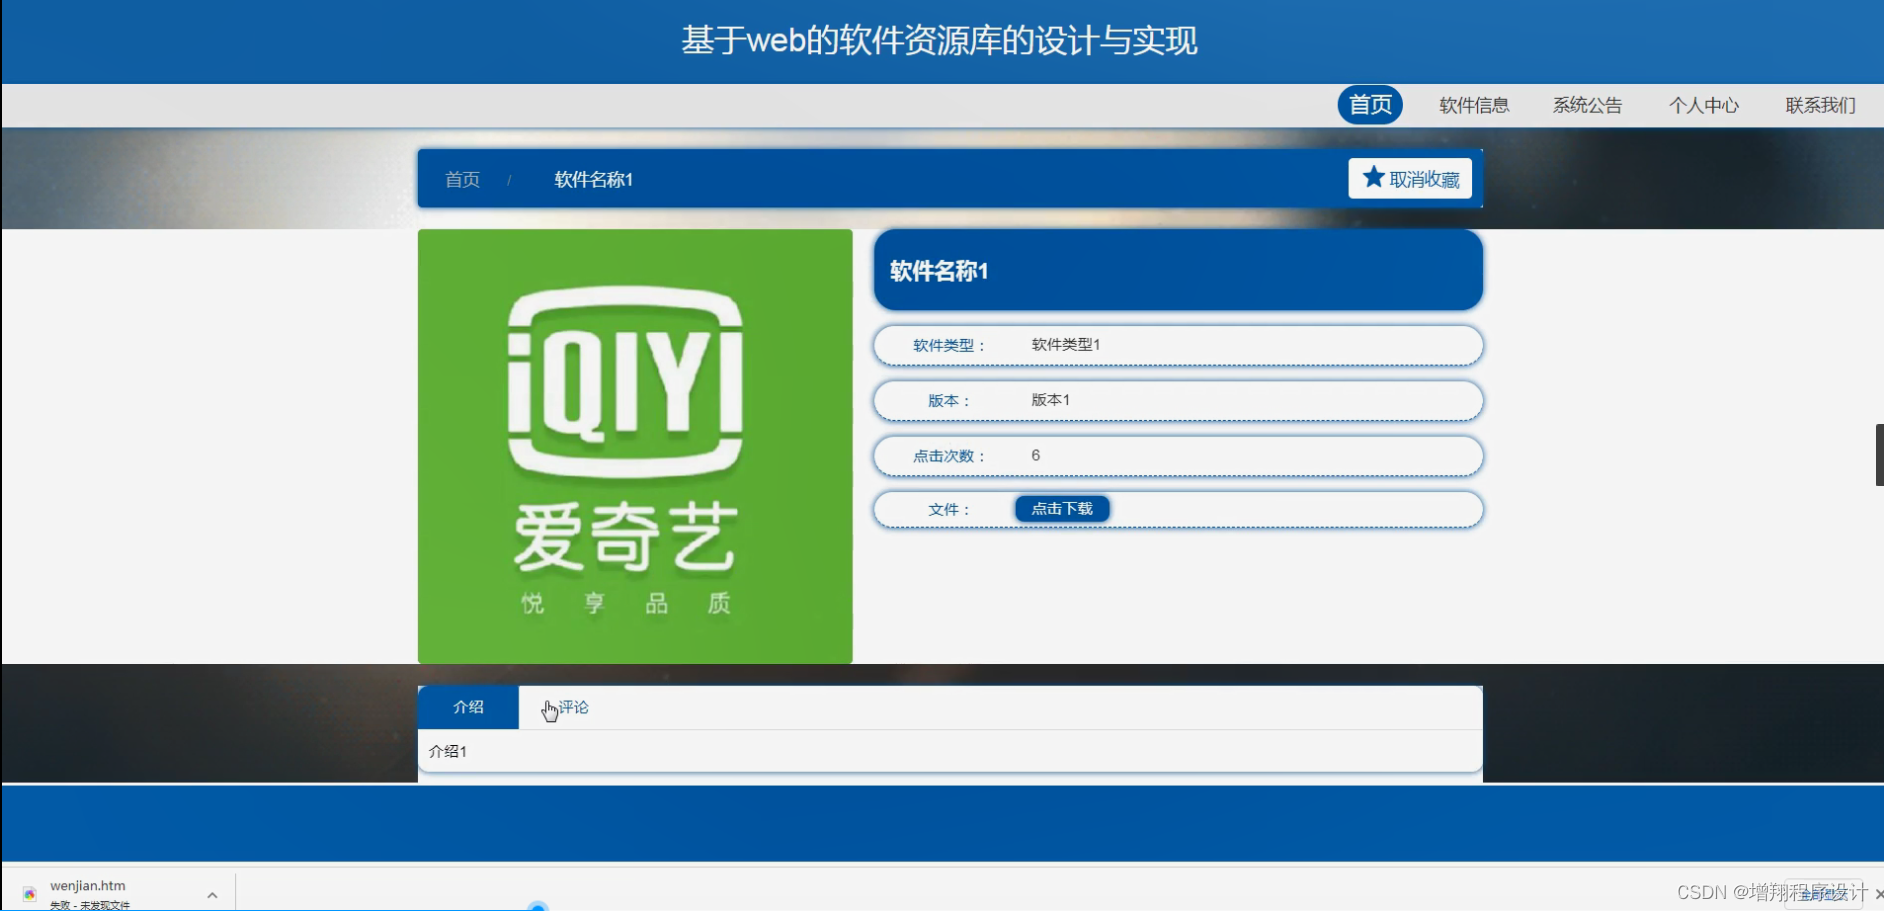Click the 首页 breadcrumb link
This screenshot has width=1884, height=911.
(x=462, y=179)
